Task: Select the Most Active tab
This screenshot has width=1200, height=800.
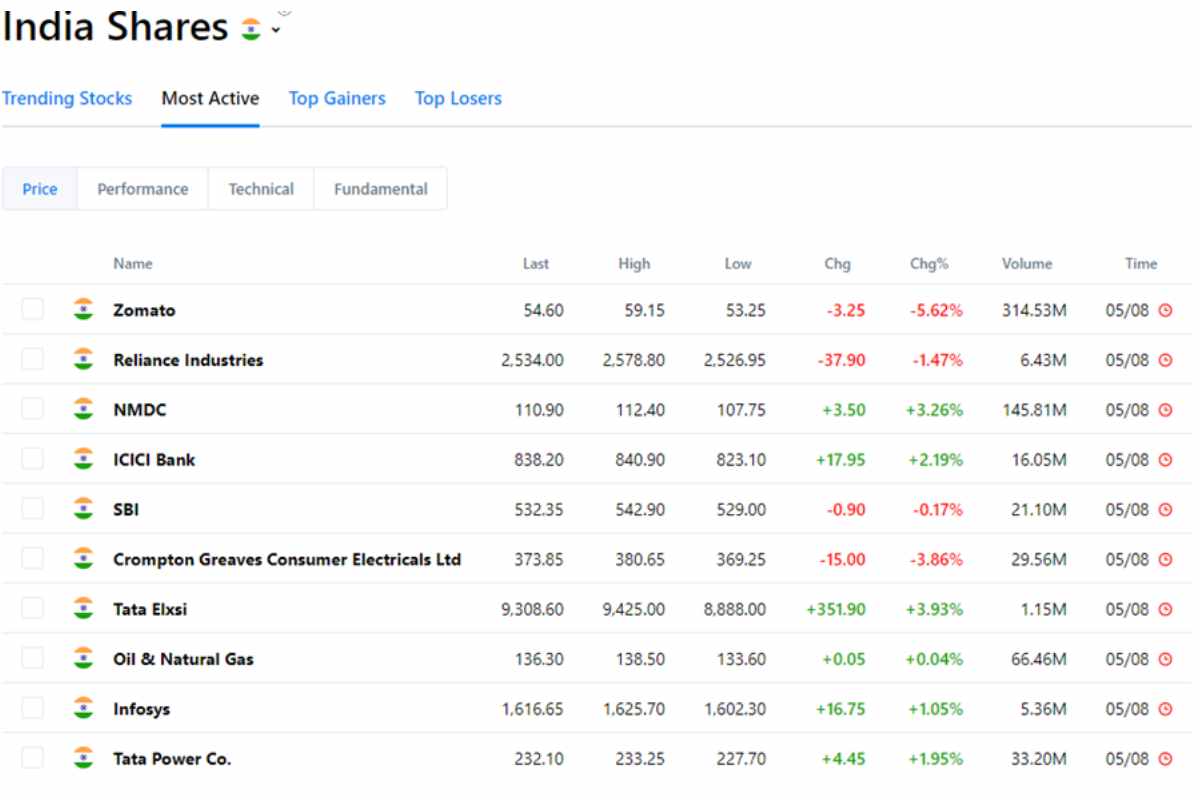Action: coord(210,98)
